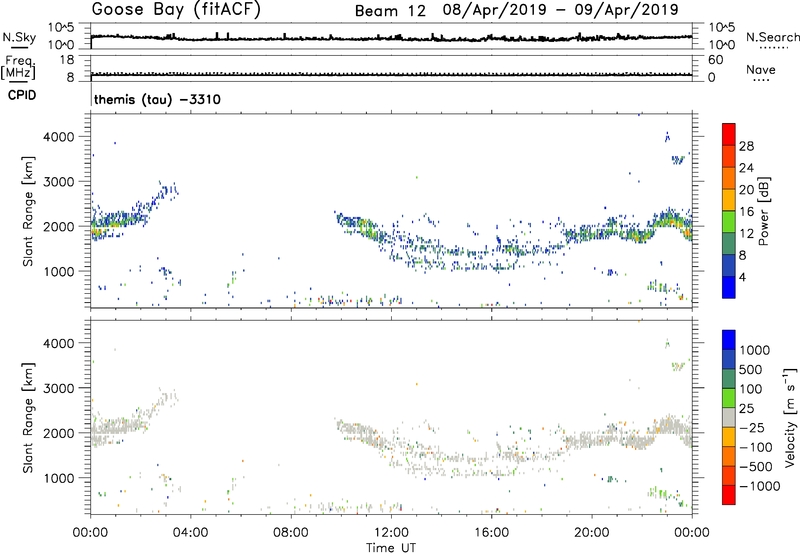This screenshot has width=800, height=554.
Task: Click the '28' tick on Power colorbar
Action: coord(746,146)
